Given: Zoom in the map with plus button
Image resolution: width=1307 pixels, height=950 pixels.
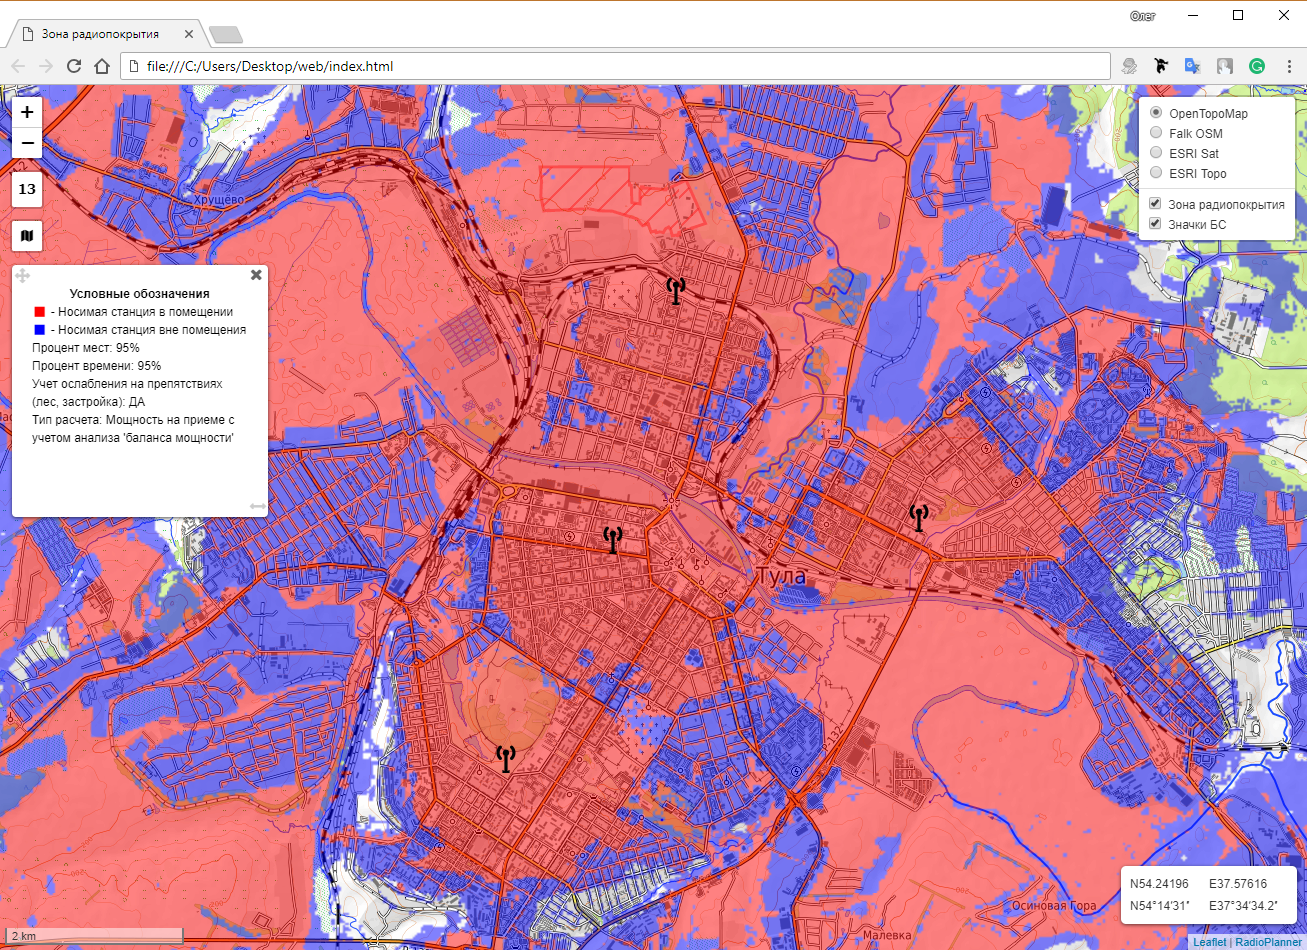Looking at the screenshot, I should (x=27, y=112).
